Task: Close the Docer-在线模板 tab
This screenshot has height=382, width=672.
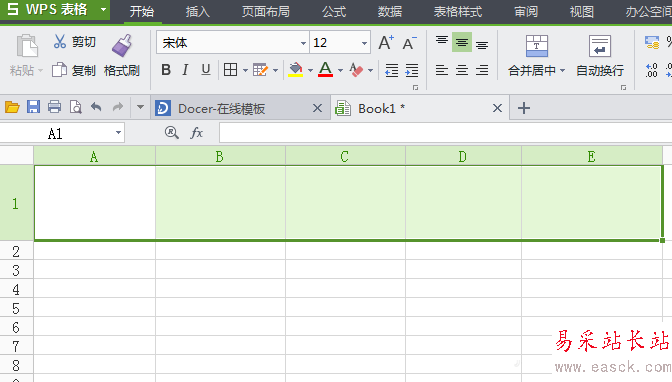Action: [317, 108]
